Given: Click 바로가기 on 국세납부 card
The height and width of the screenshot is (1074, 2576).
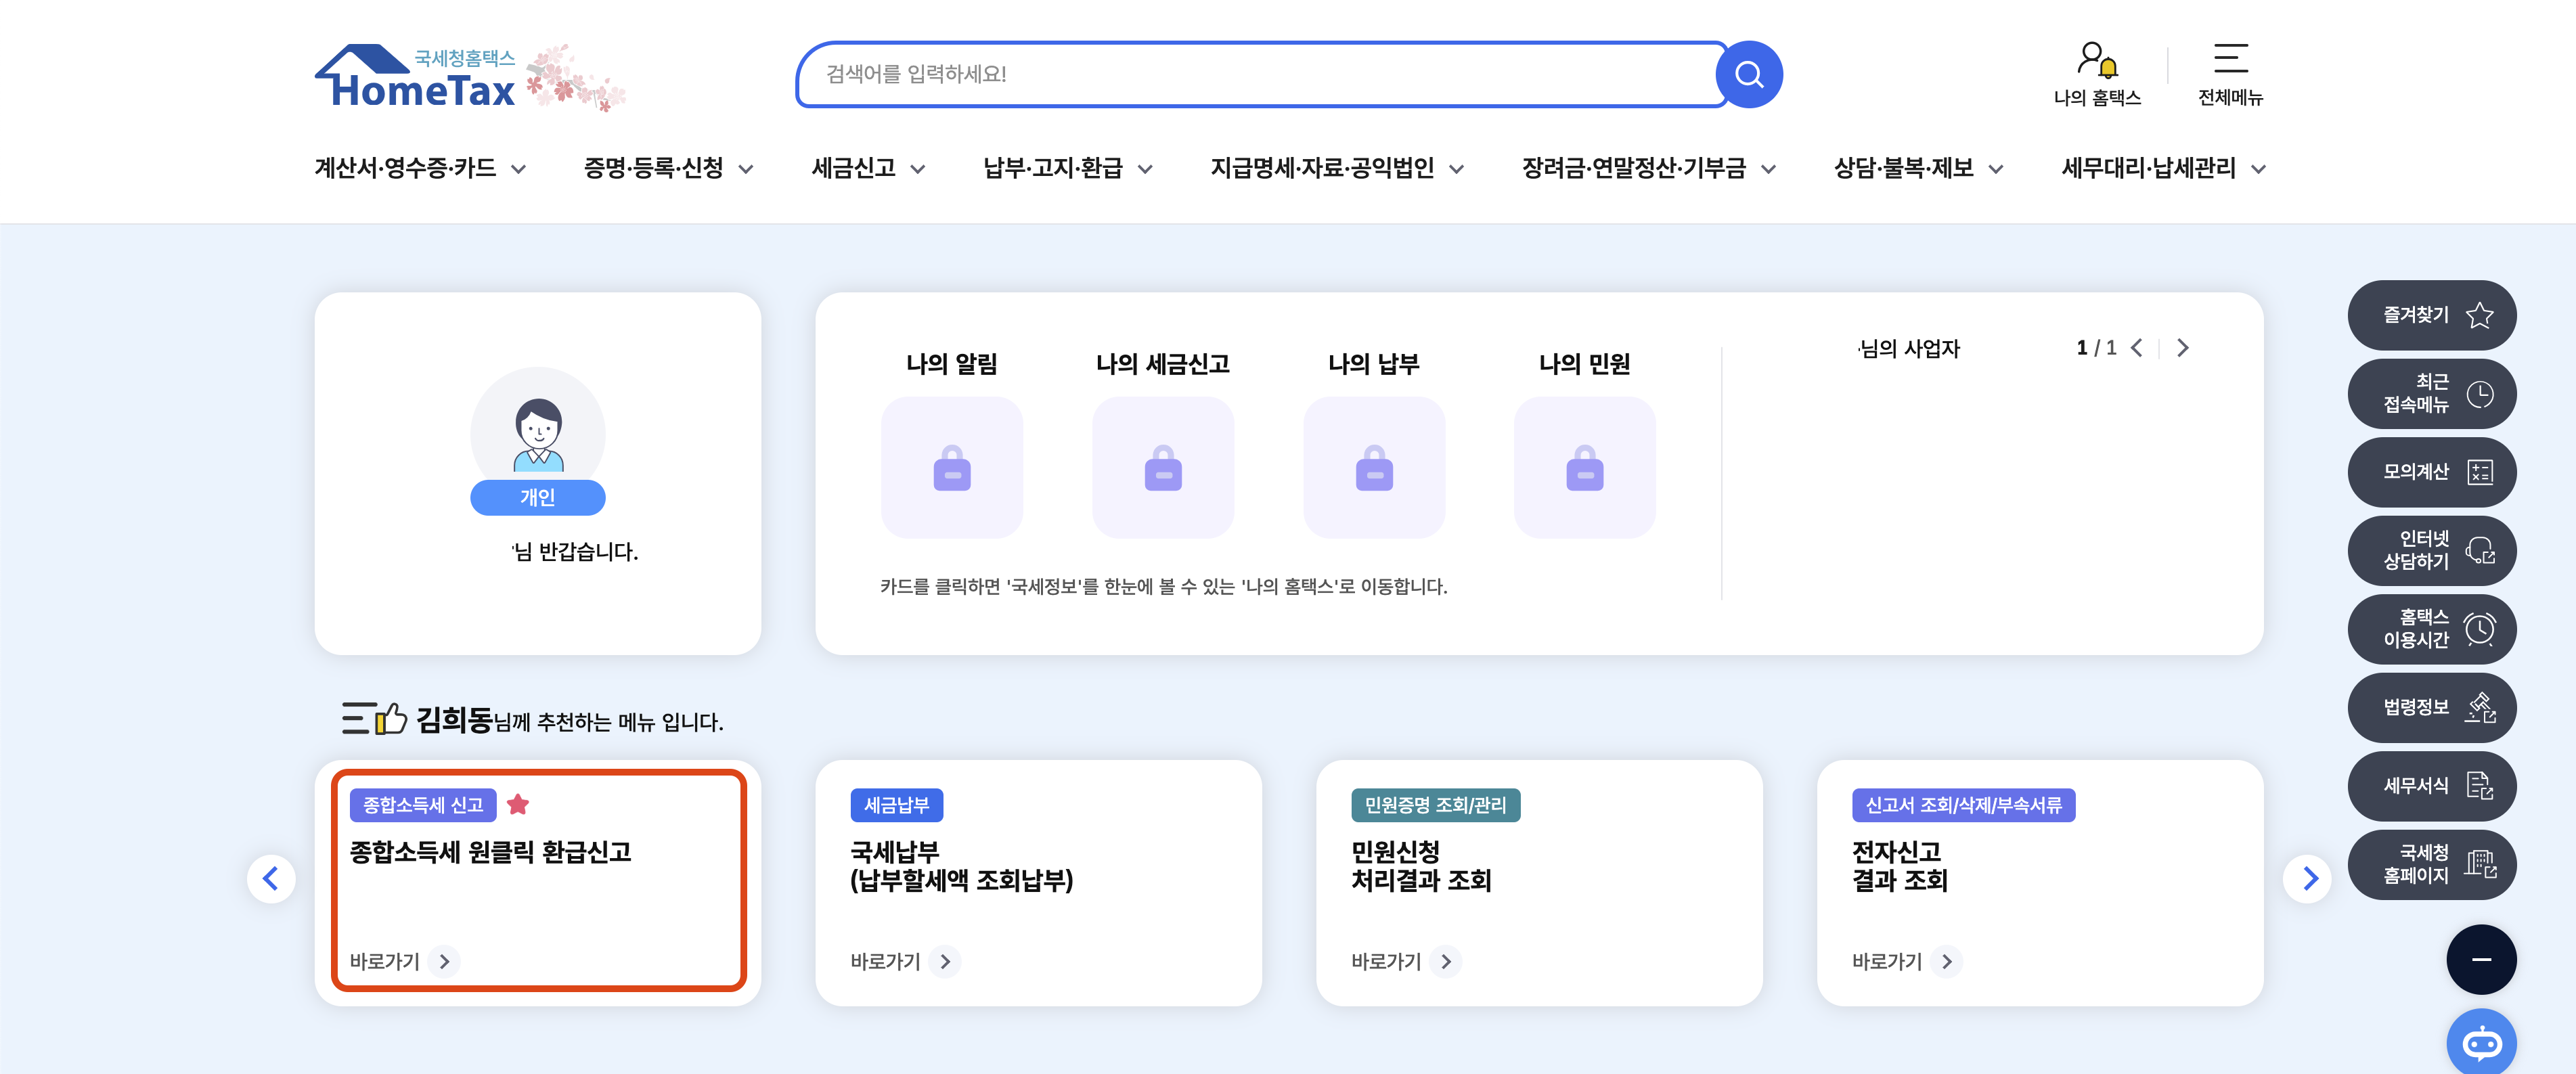Looking at the screenshot, I should (x=900, y=961).
